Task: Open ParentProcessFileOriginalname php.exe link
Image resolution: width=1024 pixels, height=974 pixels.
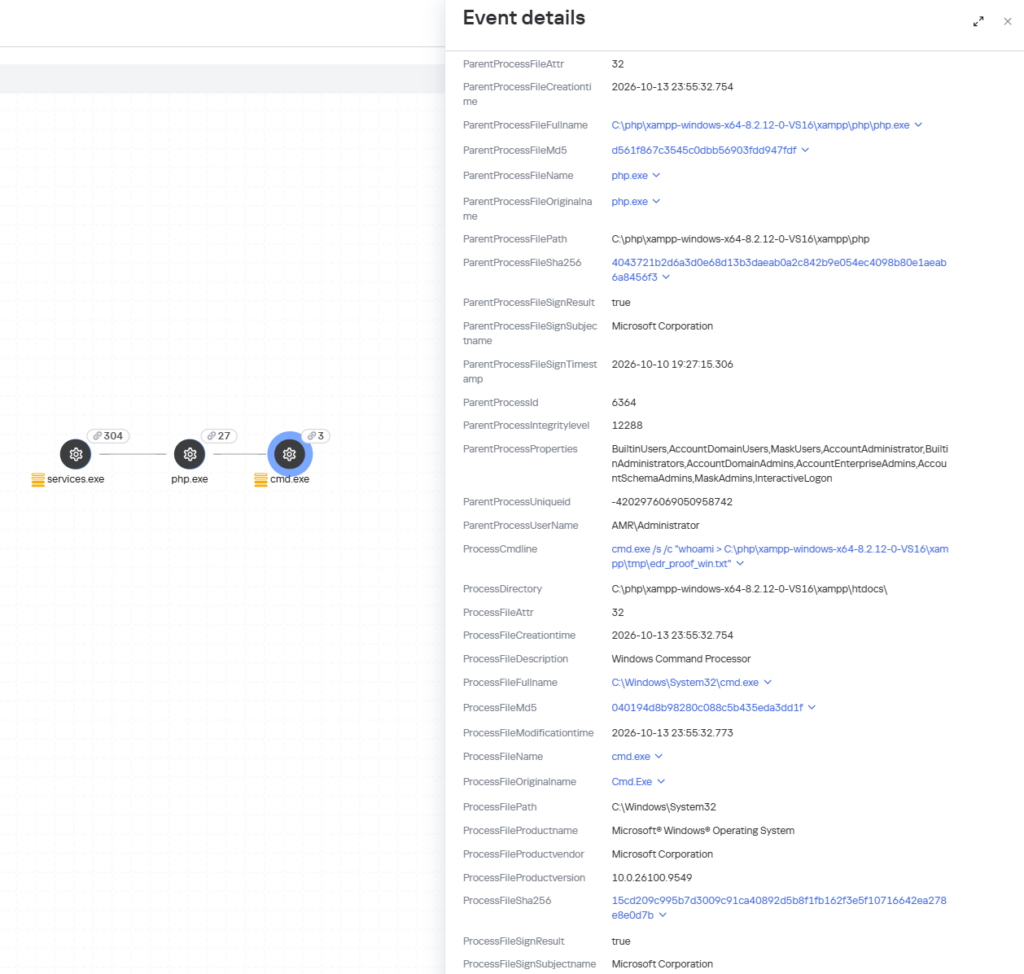Action: click(630, 202)
